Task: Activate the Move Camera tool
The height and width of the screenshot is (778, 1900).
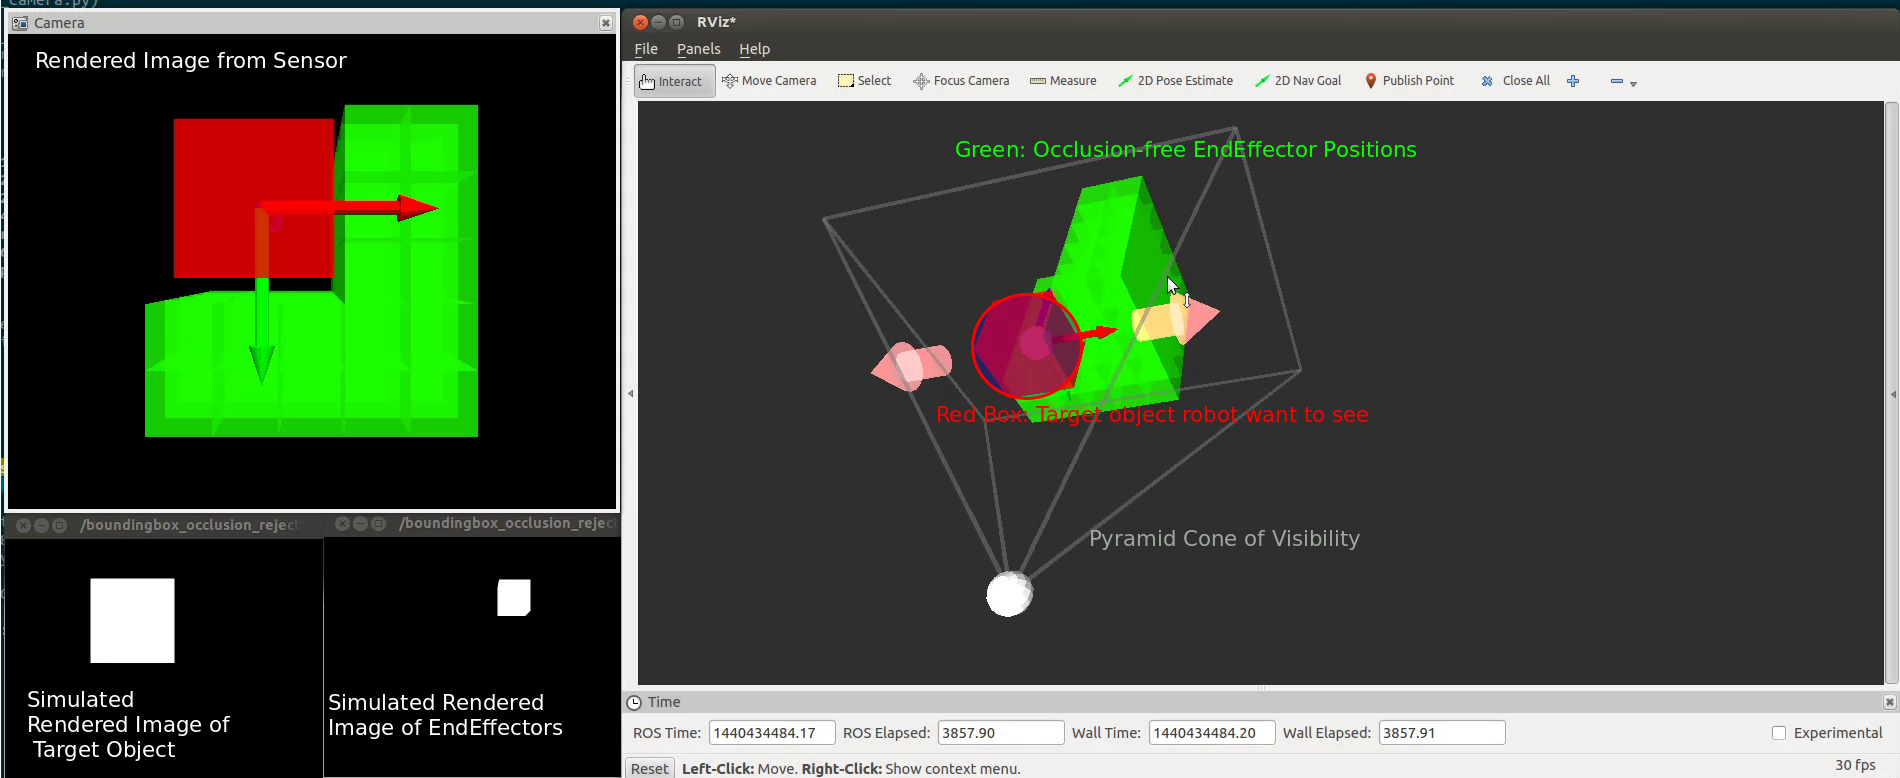Action: (x=769, y=81)
